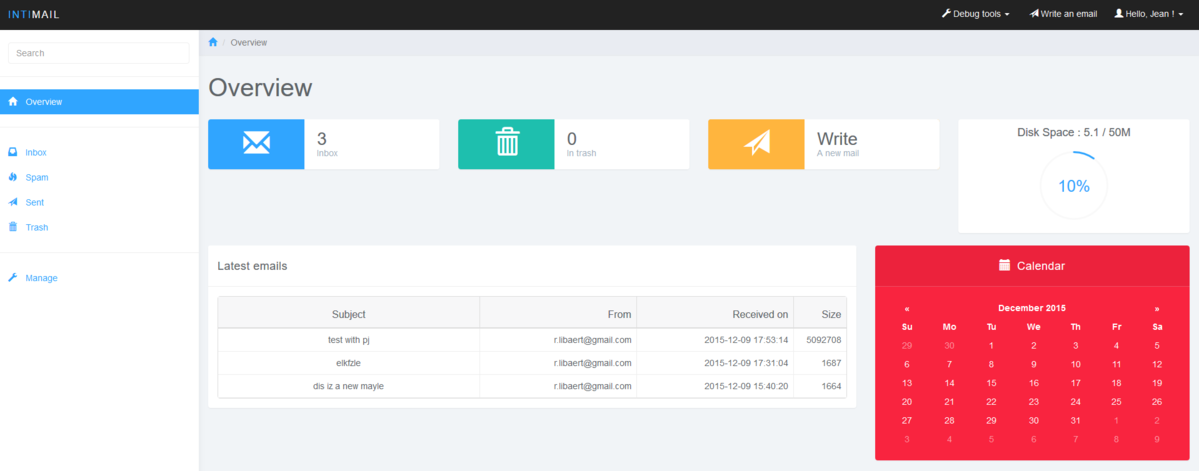This screenshot has height=471, width=1199.
Task: Click the green trash can tile icon
Action: pos(506,144)
